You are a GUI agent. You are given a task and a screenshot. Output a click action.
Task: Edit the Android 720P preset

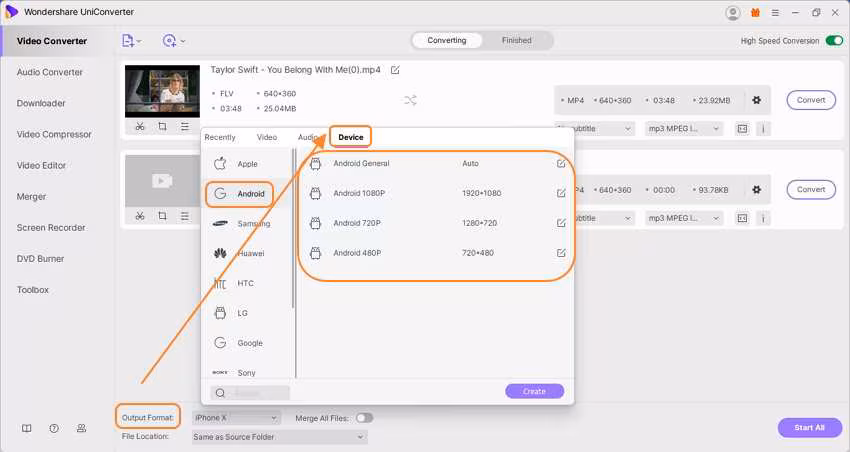pyautogui.click(x=561, y=223)
